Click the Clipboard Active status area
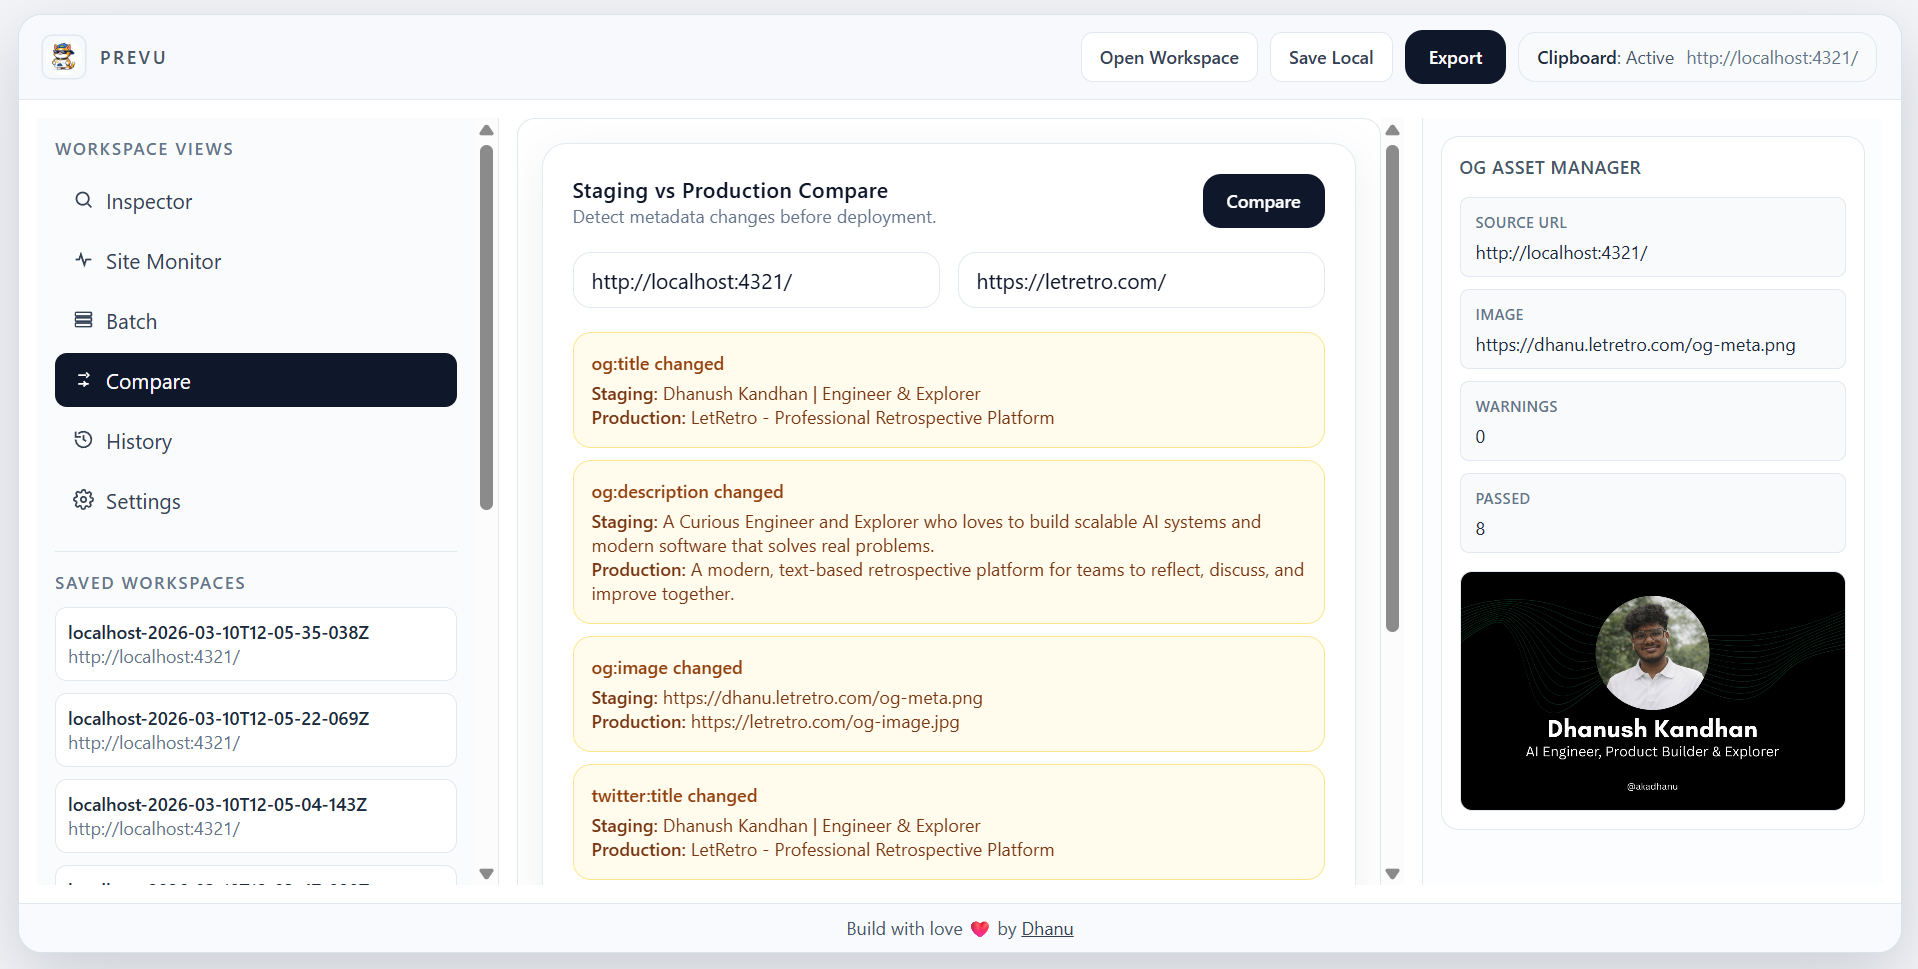Image resolution: width=1918 pixels, height=969 pixels. (x=1697, y=57)
